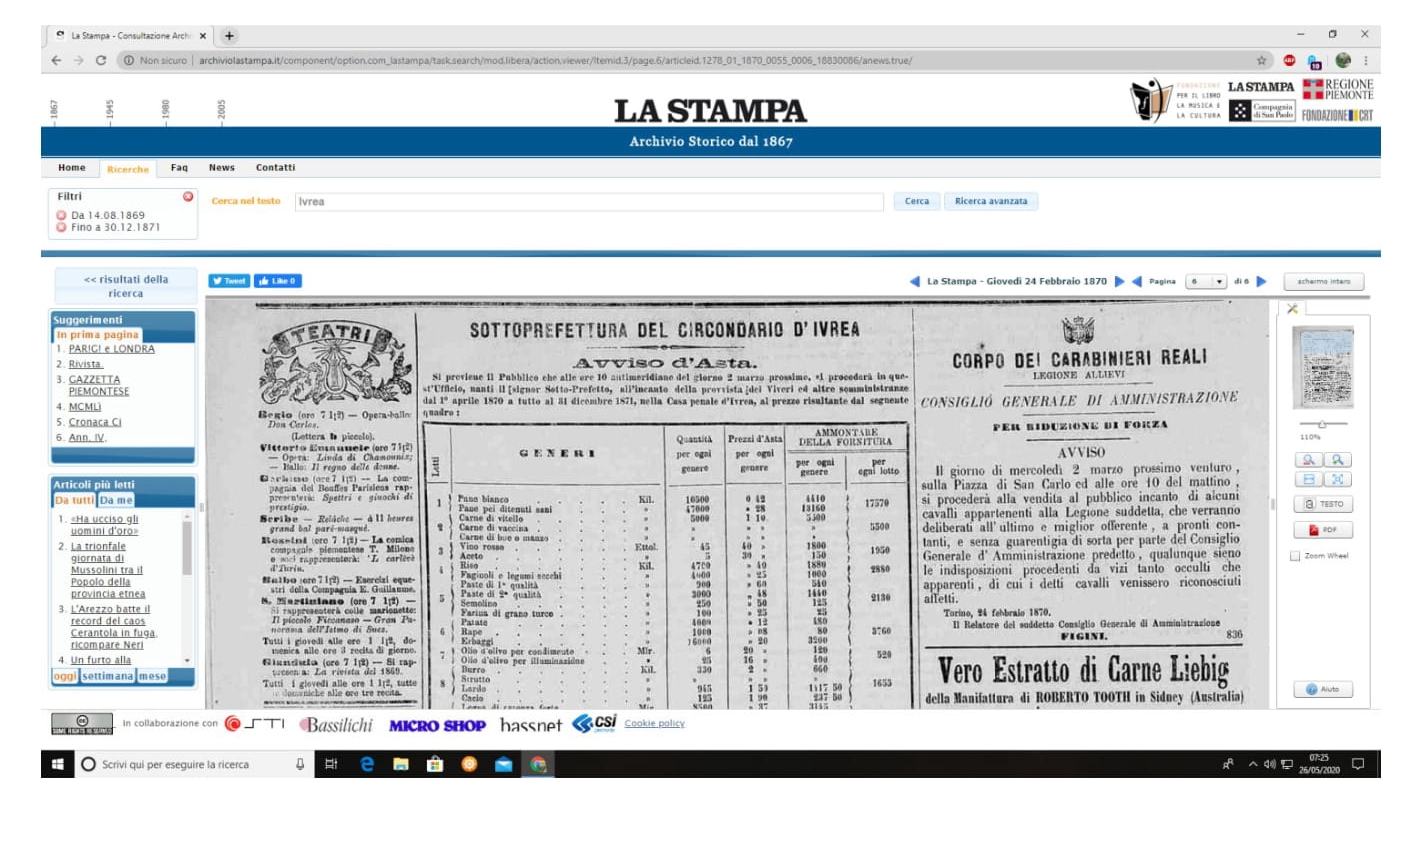Switch to the 'Da me' tab
1426x852 pixels.
[x=116, y=500]
